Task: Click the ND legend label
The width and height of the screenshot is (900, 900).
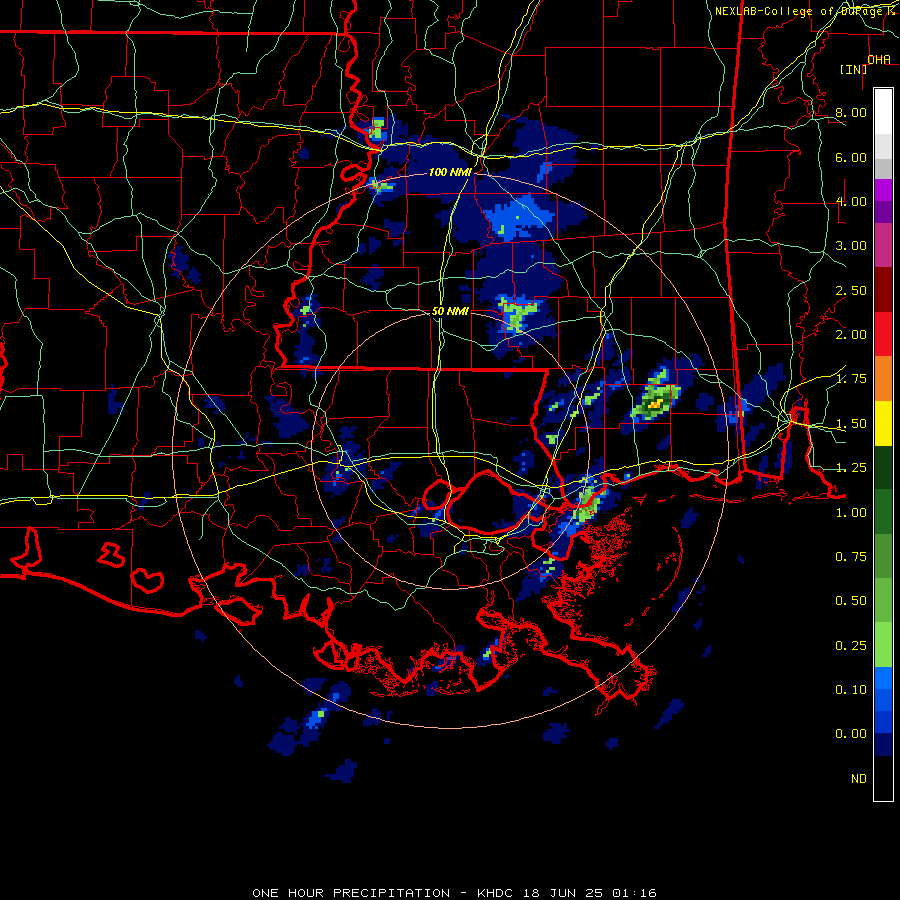Action: (x=859, y=779)
